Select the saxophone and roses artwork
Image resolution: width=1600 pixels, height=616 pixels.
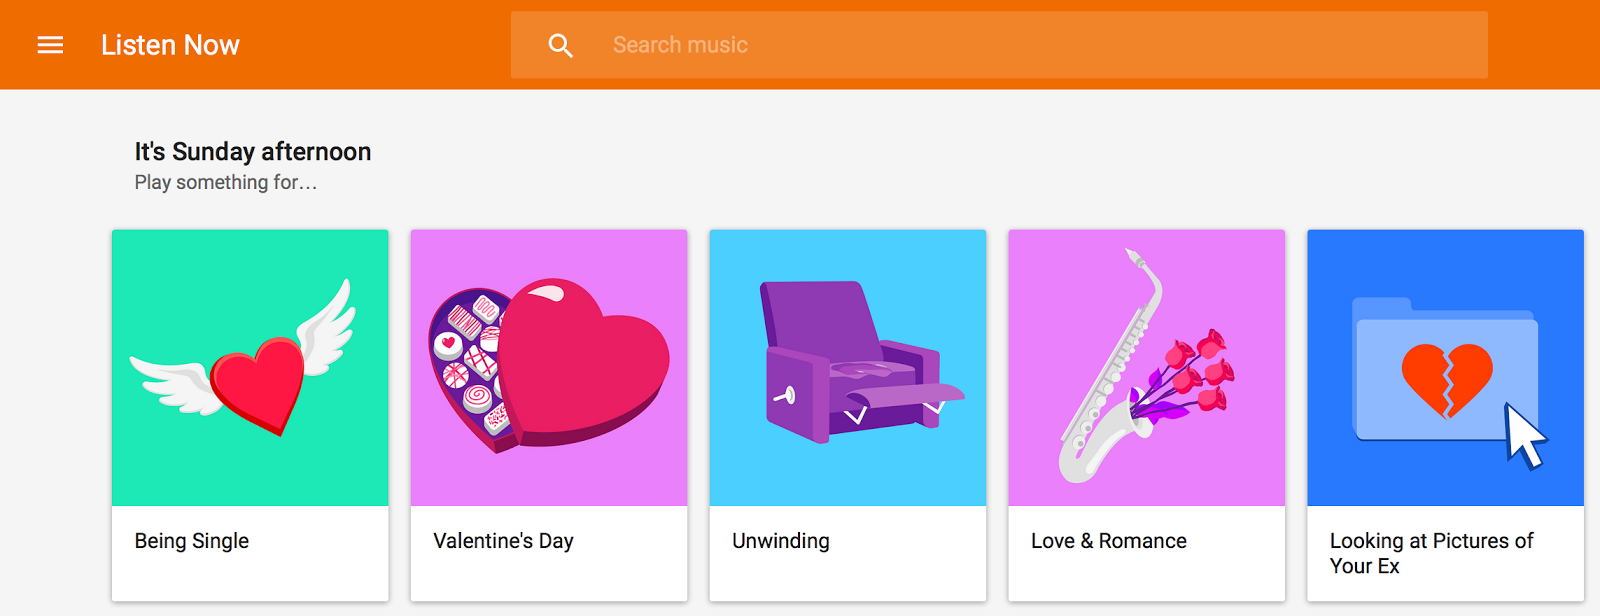pos(1147,368)
